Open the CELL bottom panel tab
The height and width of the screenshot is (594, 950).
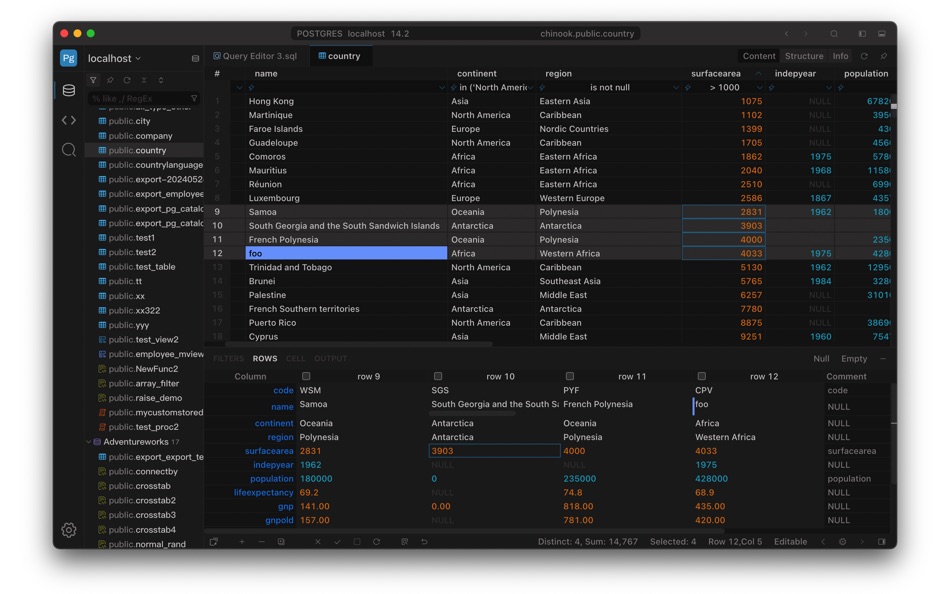pyautogui.click(x=296, y=358)
